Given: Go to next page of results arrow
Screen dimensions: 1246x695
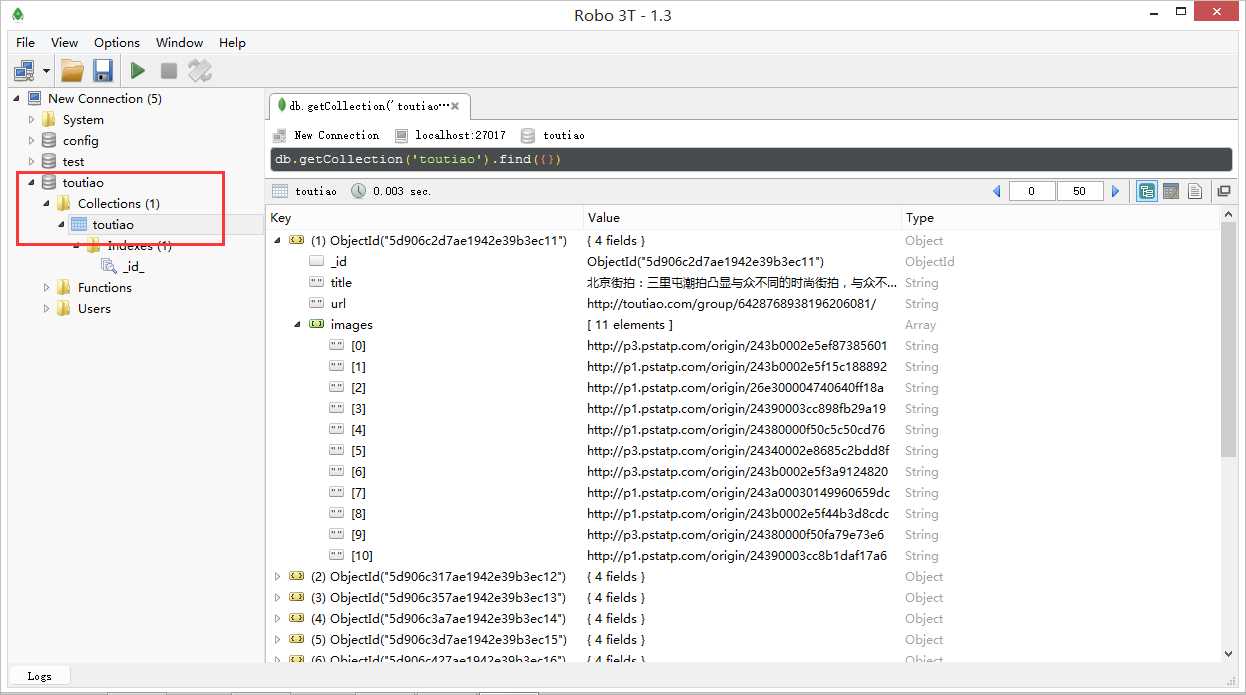Looking at the screenshot, I should click(1116, 191).
